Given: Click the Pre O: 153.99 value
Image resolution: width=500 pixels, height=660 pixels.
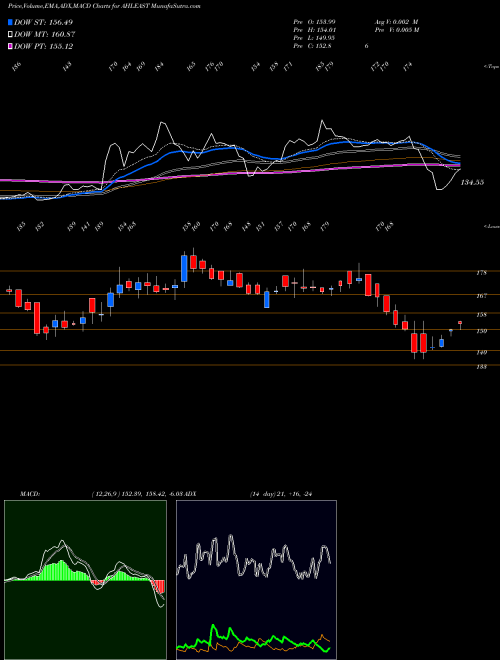Looking at the screenshot, I should pyautogui.click(x=314, y=22).
